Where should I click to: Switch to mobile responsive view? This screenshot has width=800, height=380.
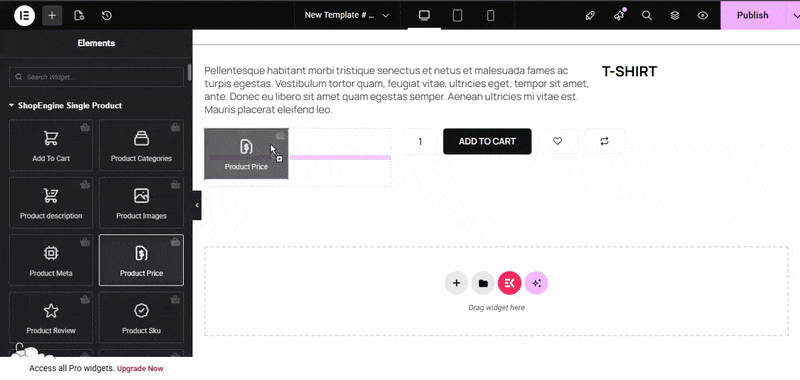point(490,15)
